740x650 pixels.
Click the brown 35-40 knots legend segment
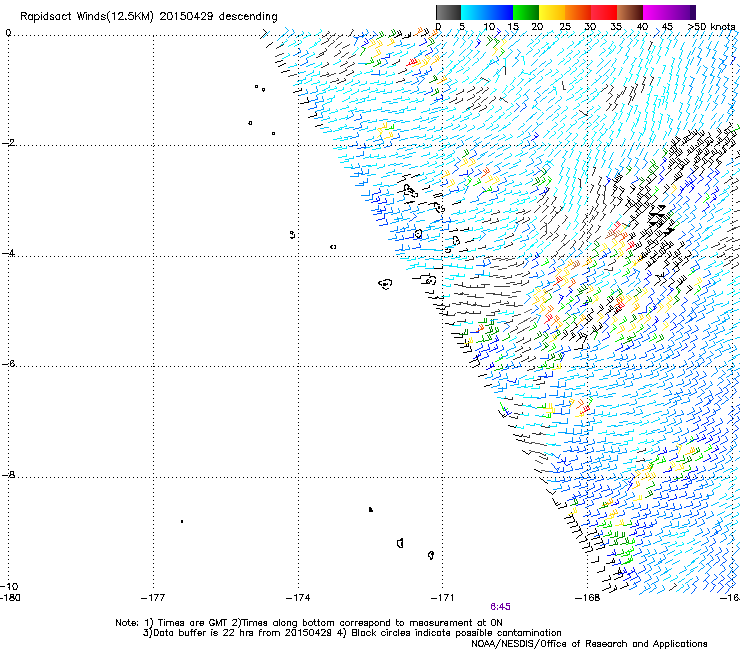[x=630, y=12]
